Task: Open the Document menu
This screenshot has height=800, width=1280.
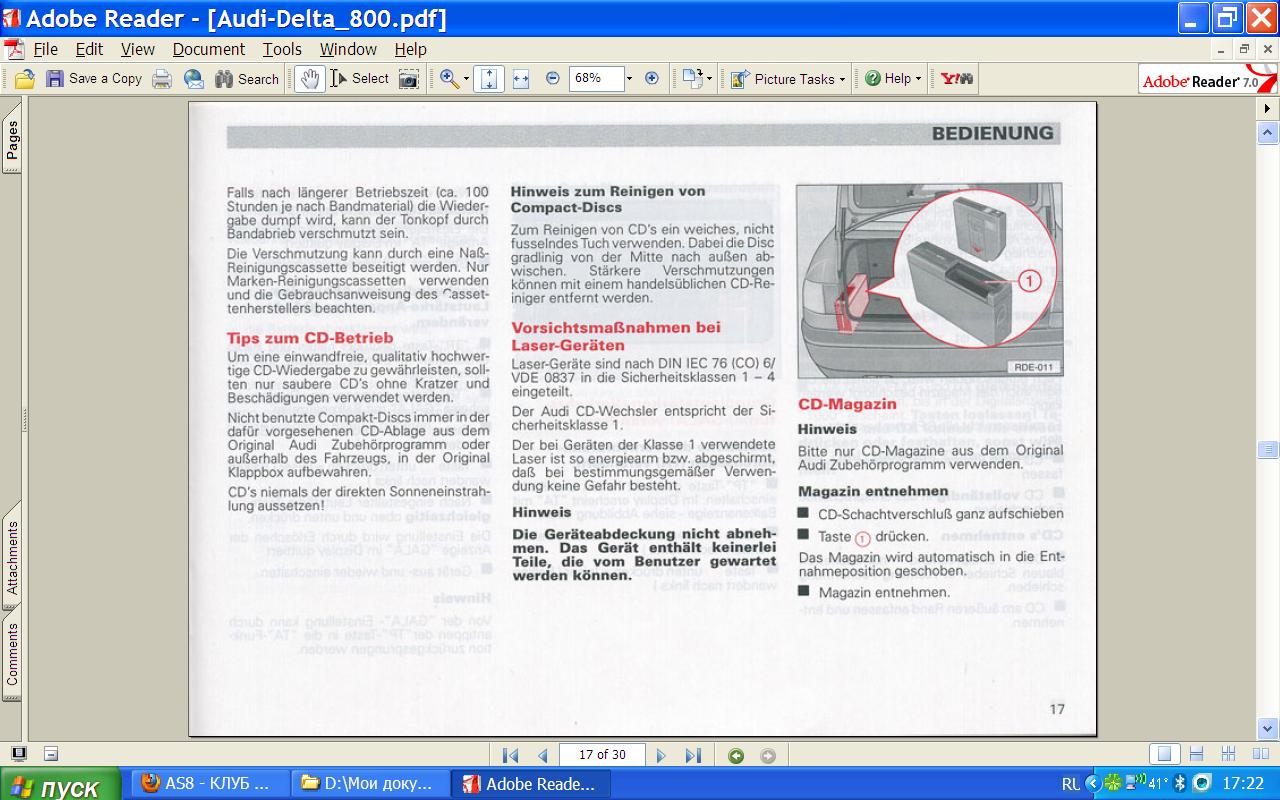Action: click(208, 49)
